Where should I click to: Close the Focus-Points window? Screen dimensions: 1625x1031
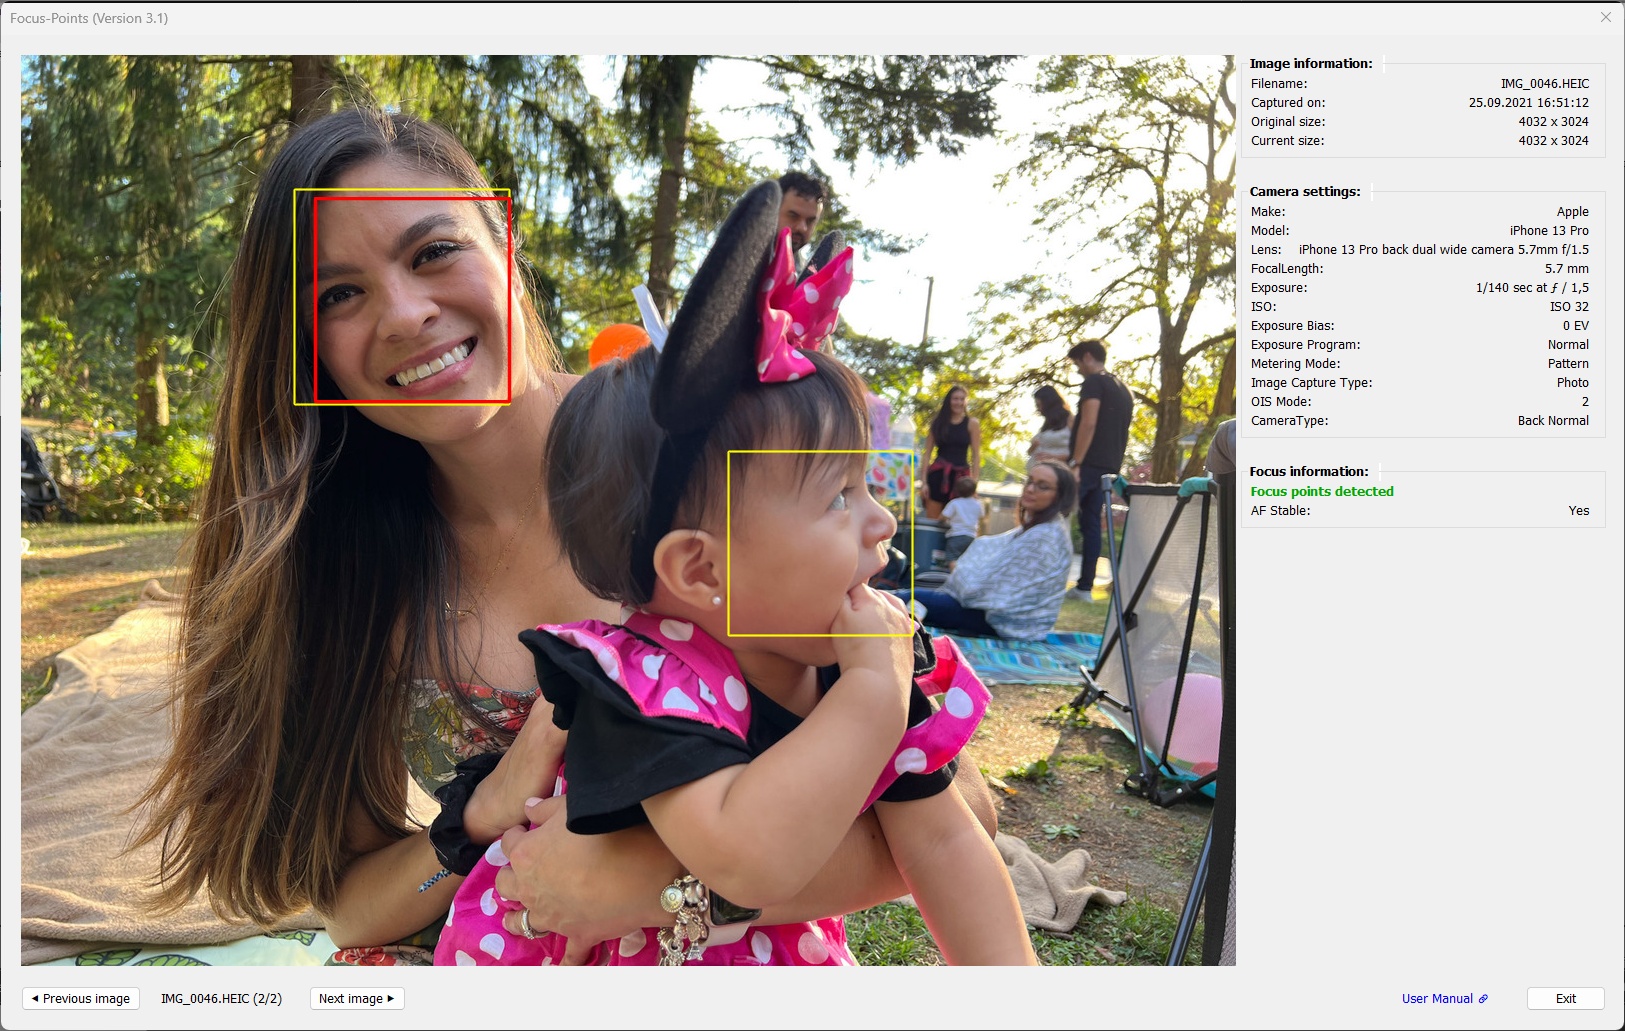[x=1605, y=17]
